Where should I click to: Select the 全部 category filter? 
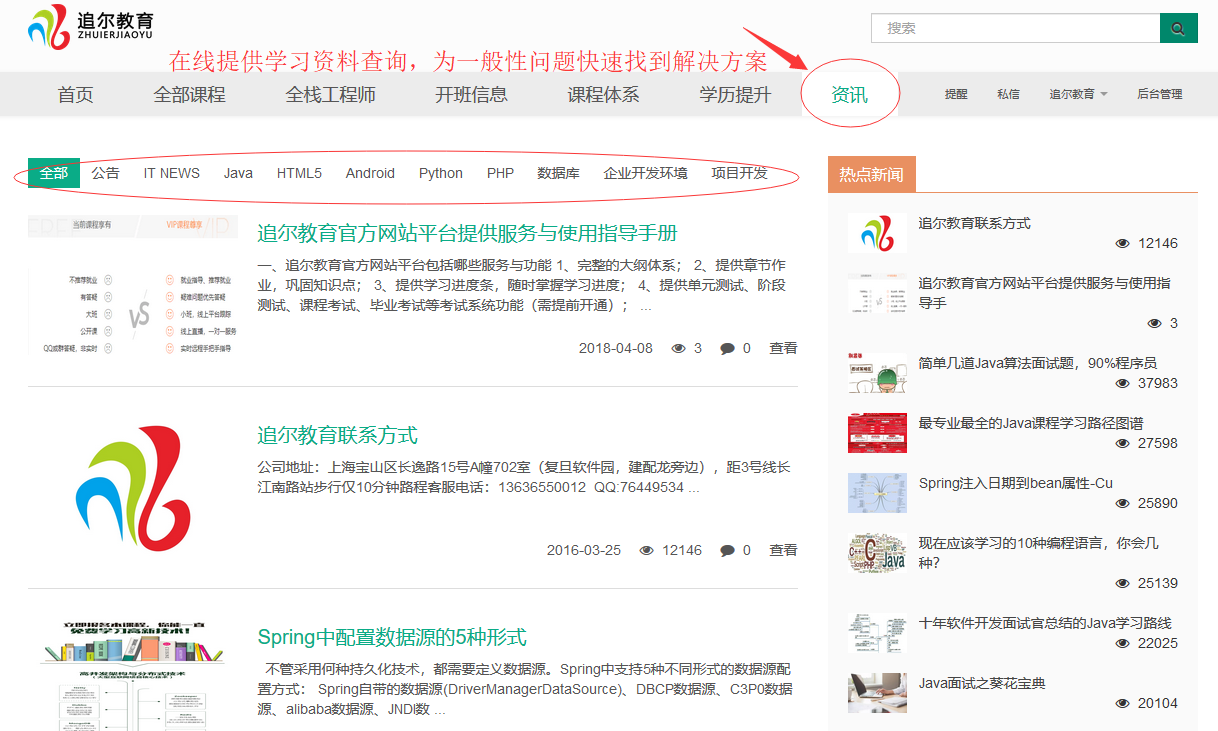point(54,173)
